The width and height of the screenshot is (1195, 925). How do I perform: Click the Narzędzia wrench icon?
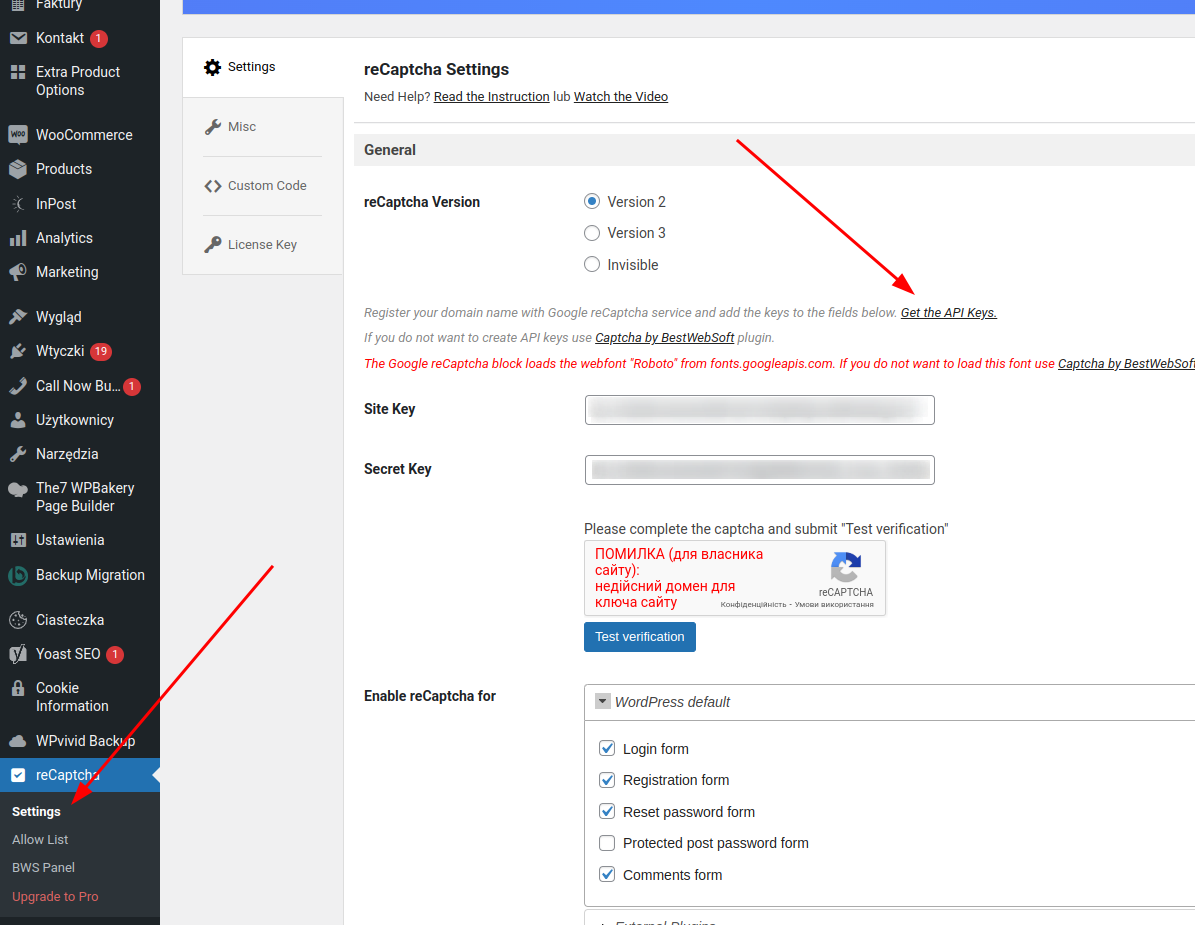(18, 454)
